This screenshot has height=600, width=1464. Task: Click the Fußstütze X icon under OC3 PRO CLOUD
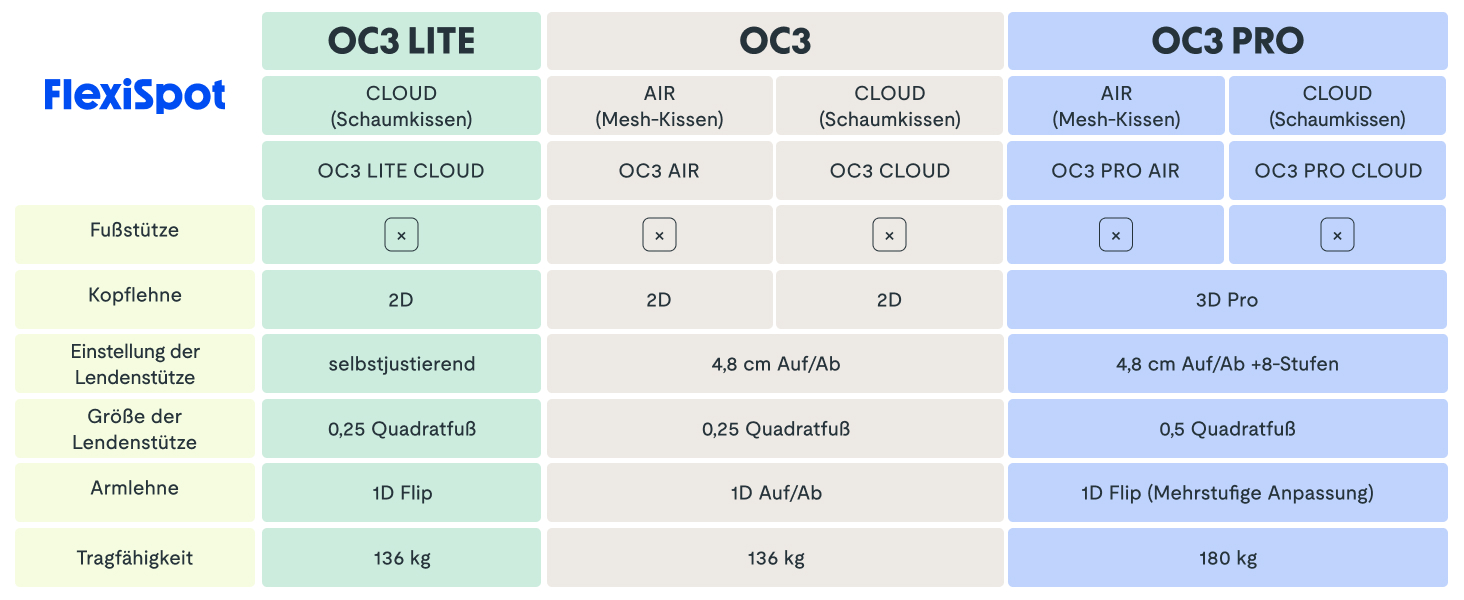1337,236
